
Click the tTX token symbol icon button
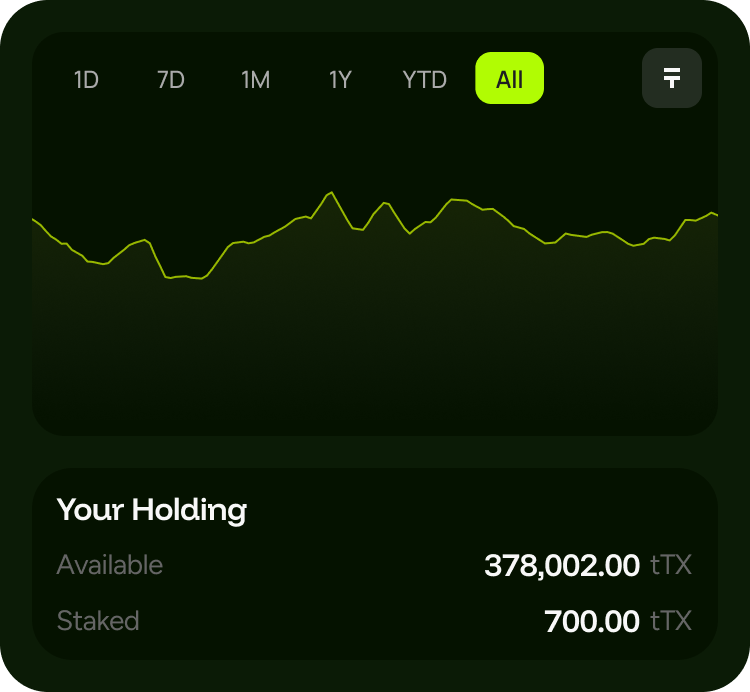tap(671, 78)
